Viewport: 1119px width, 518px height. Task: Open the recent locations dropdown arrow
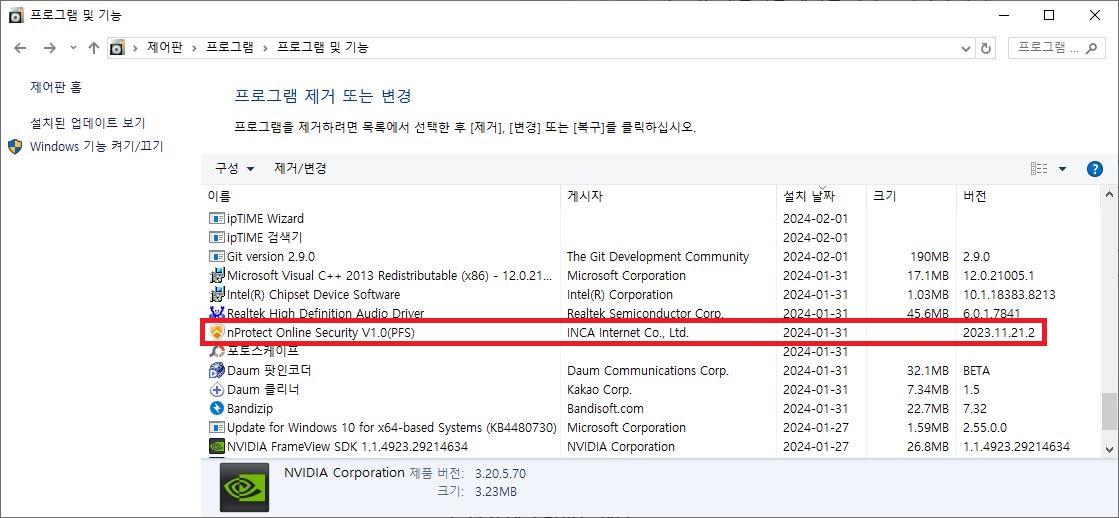pos(73,49)
